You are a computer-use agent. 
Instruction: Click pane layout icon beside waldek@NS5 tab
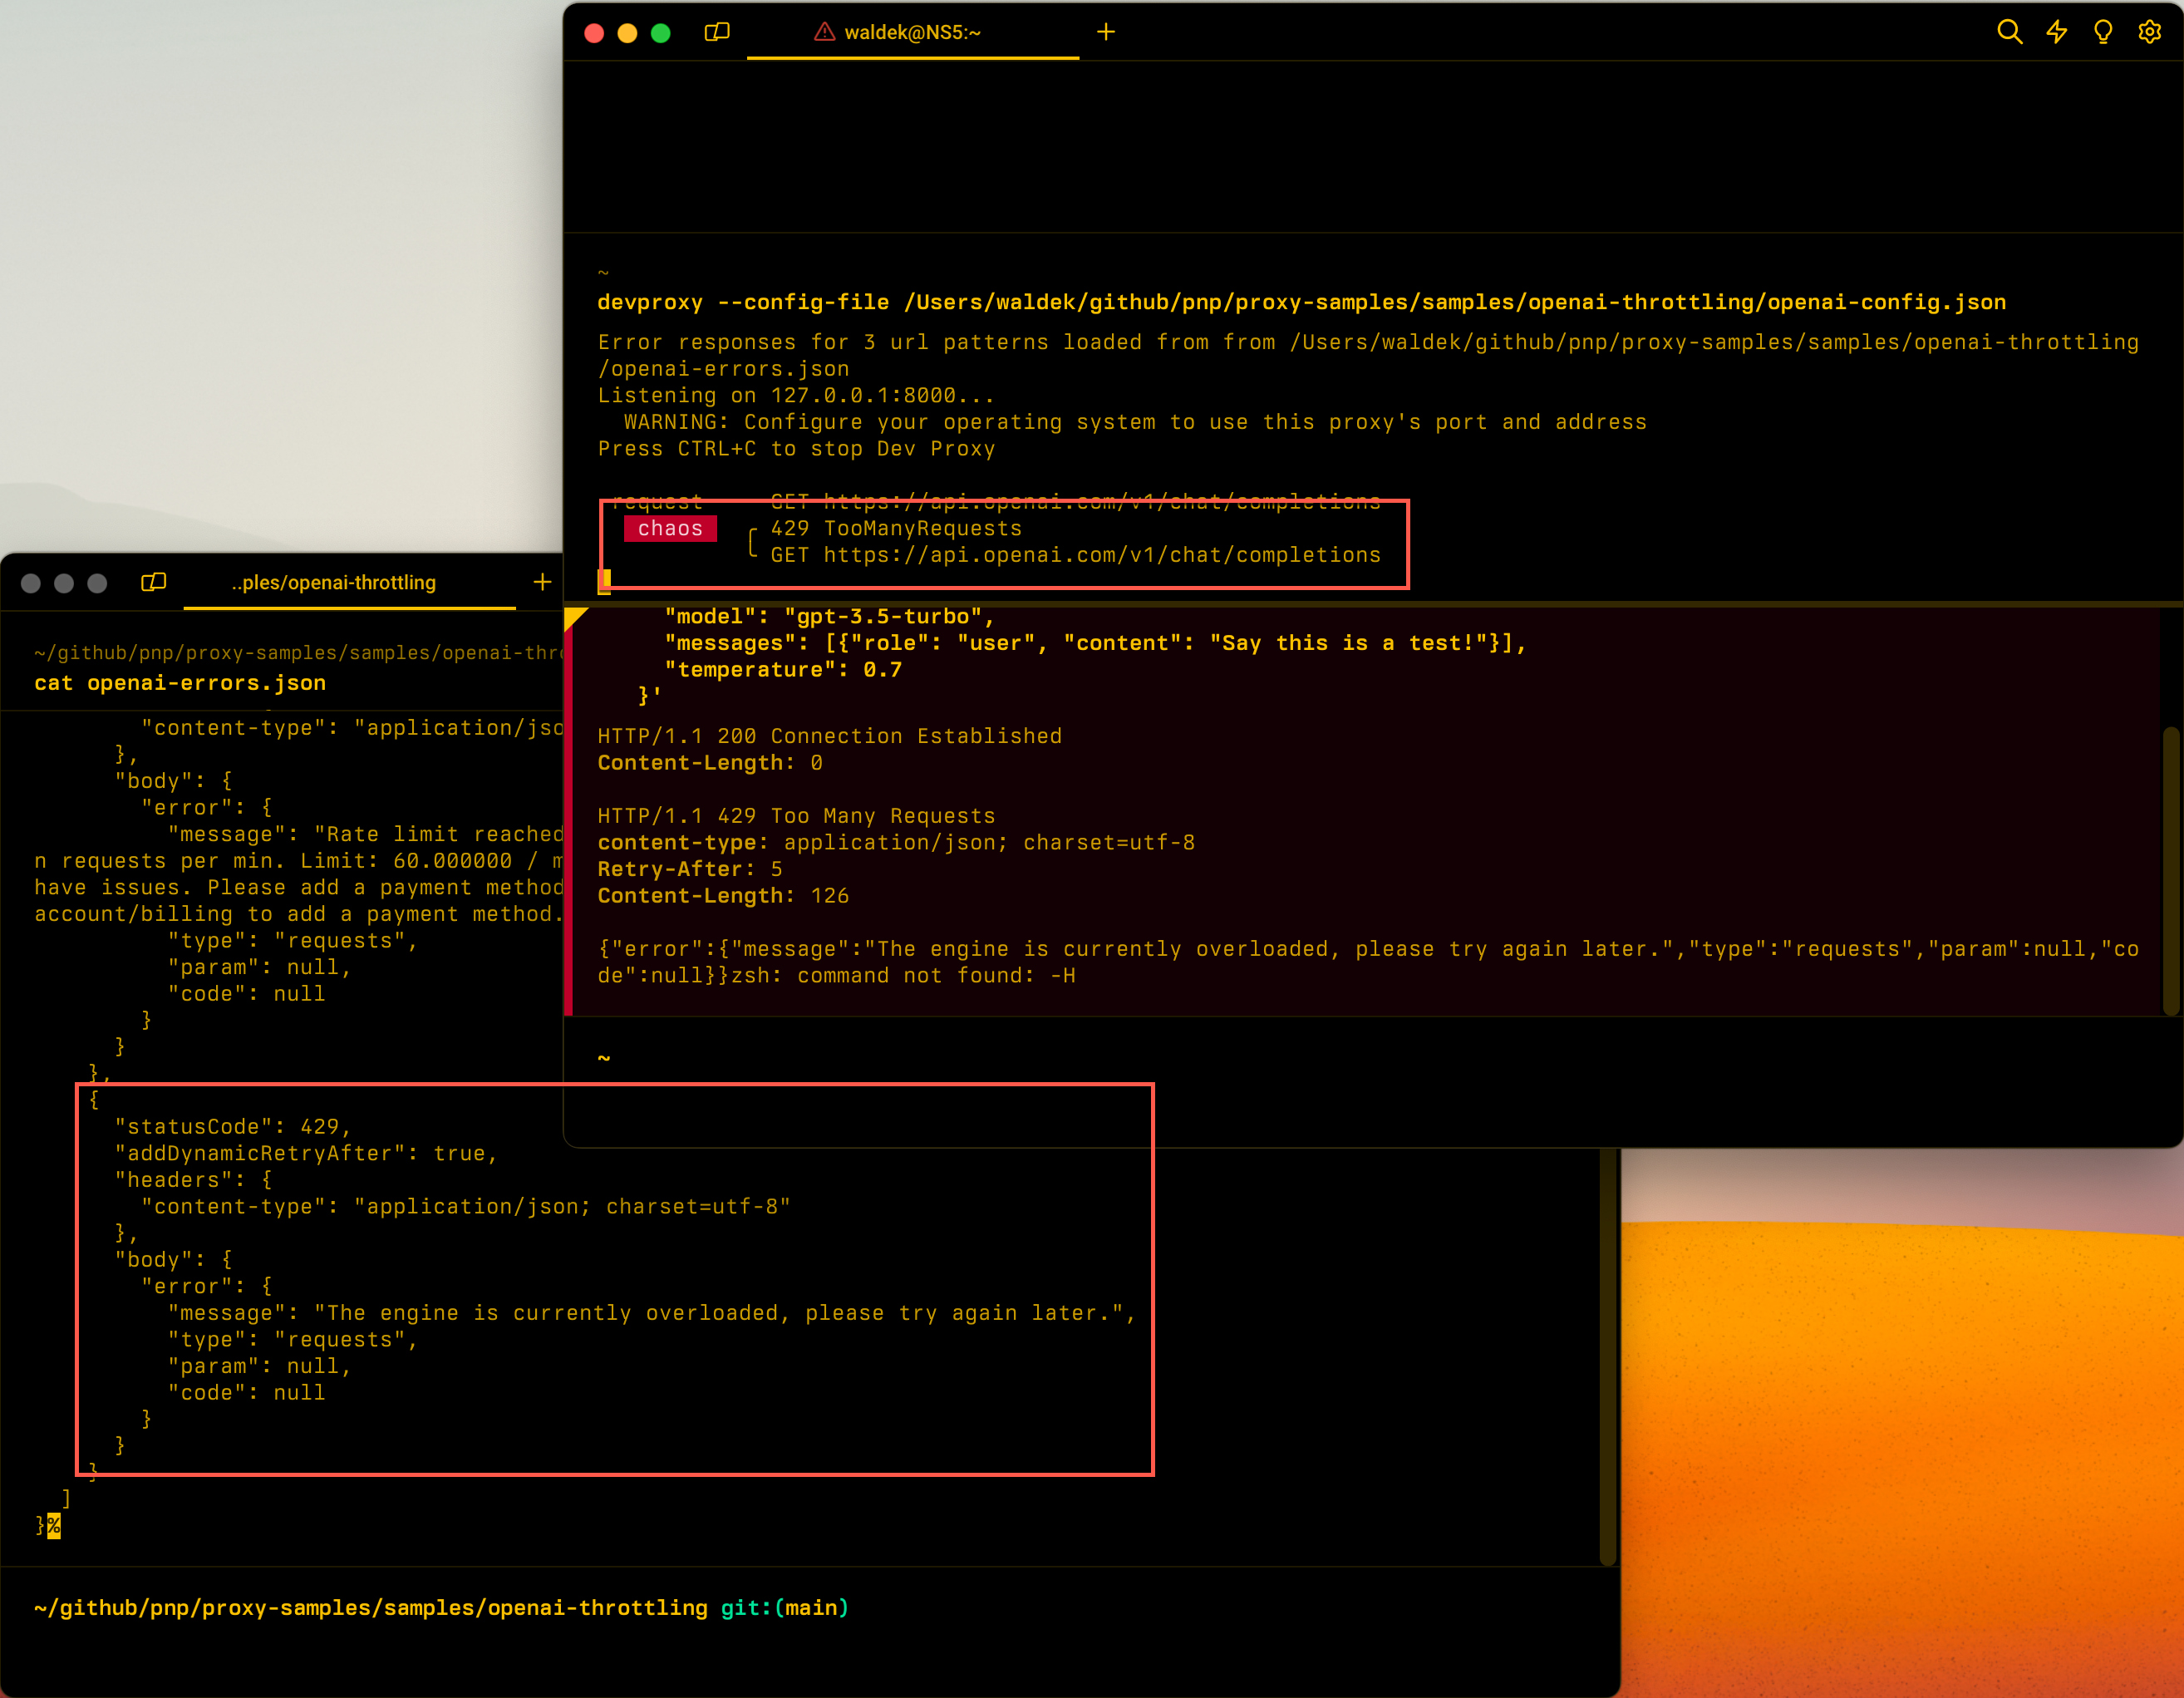pyautogui.click(x=717, y=32)
